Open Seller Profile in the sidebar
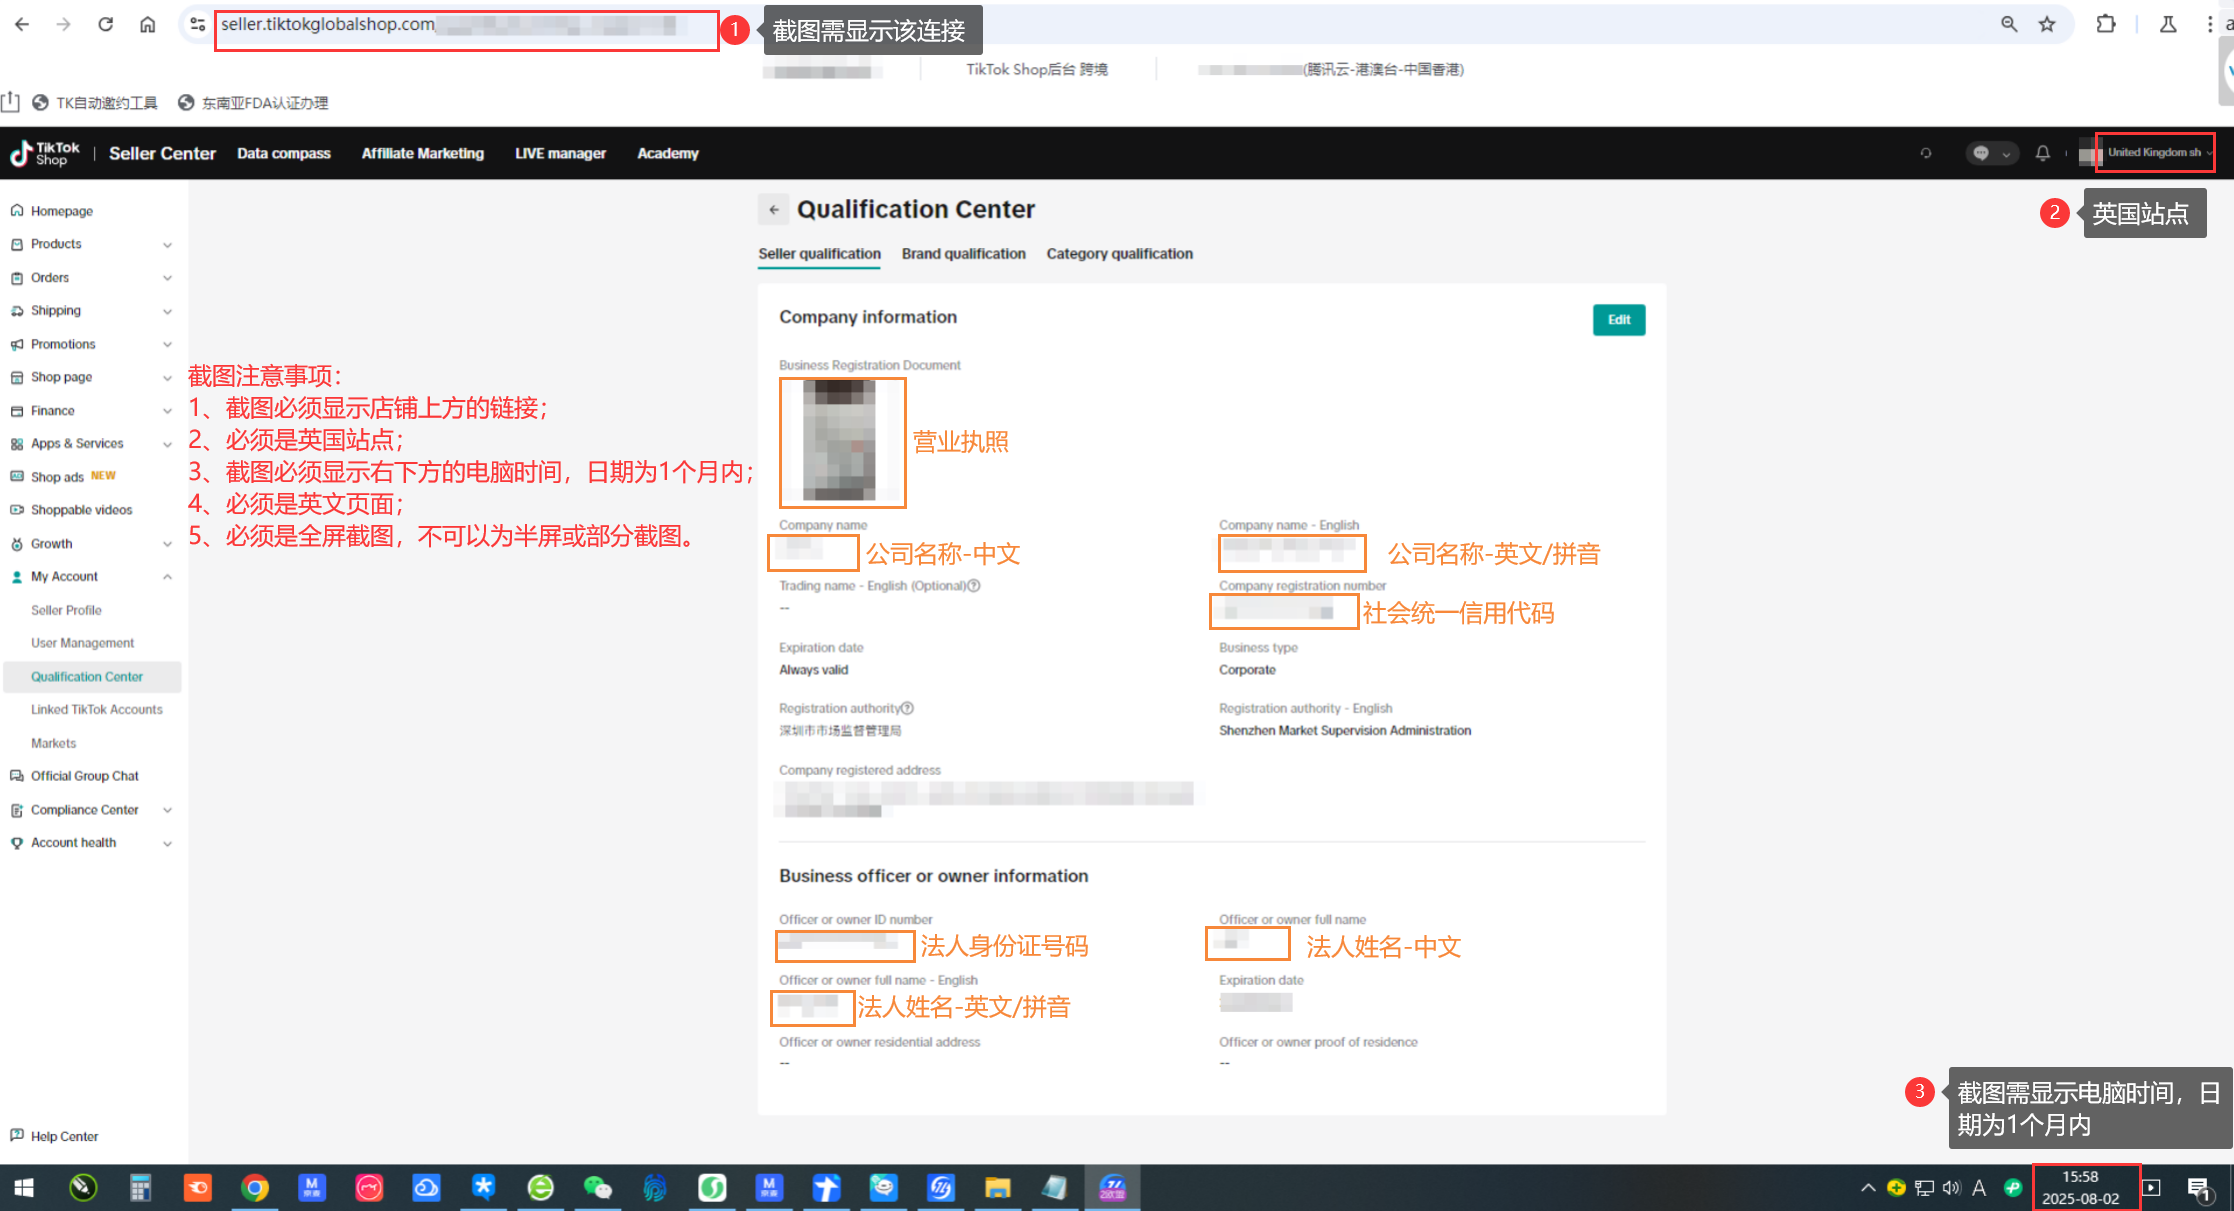Screen dimensions: 2234x1211 click(66, 610)
